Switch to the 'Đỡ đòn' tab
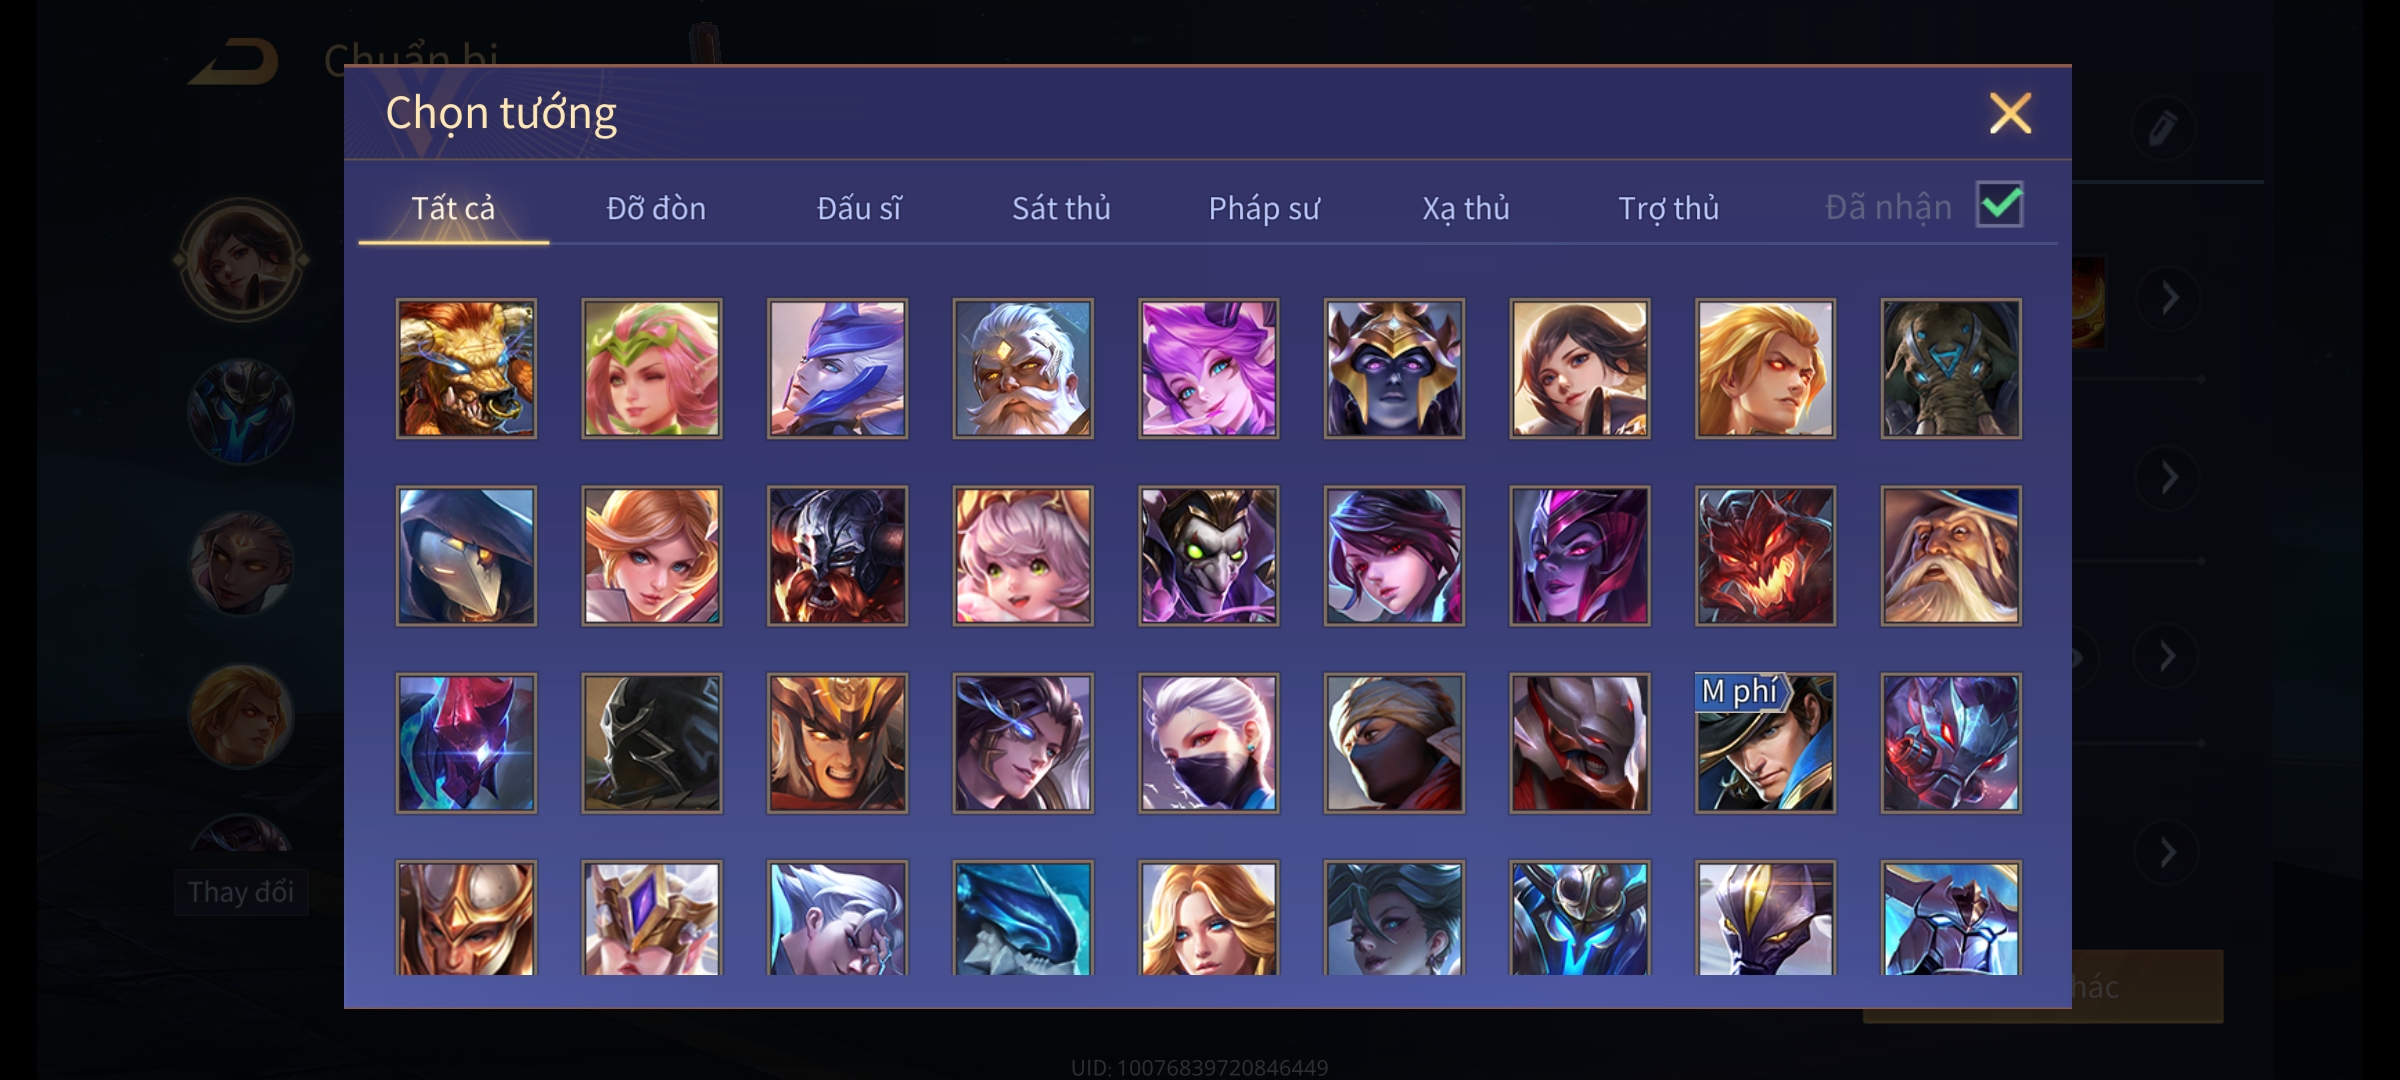 [x=656, y=208]
